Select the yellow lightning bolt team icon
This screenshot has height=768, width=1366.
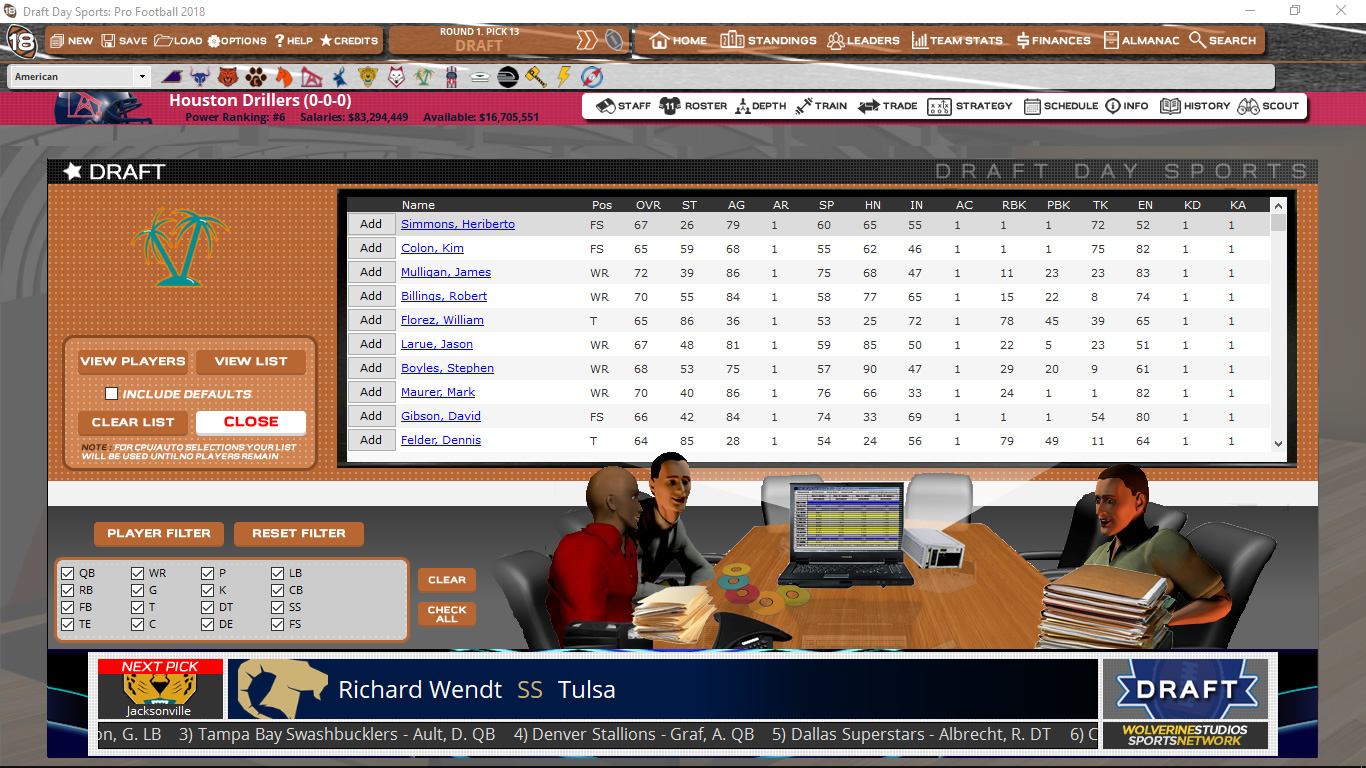tap(564, 77)
